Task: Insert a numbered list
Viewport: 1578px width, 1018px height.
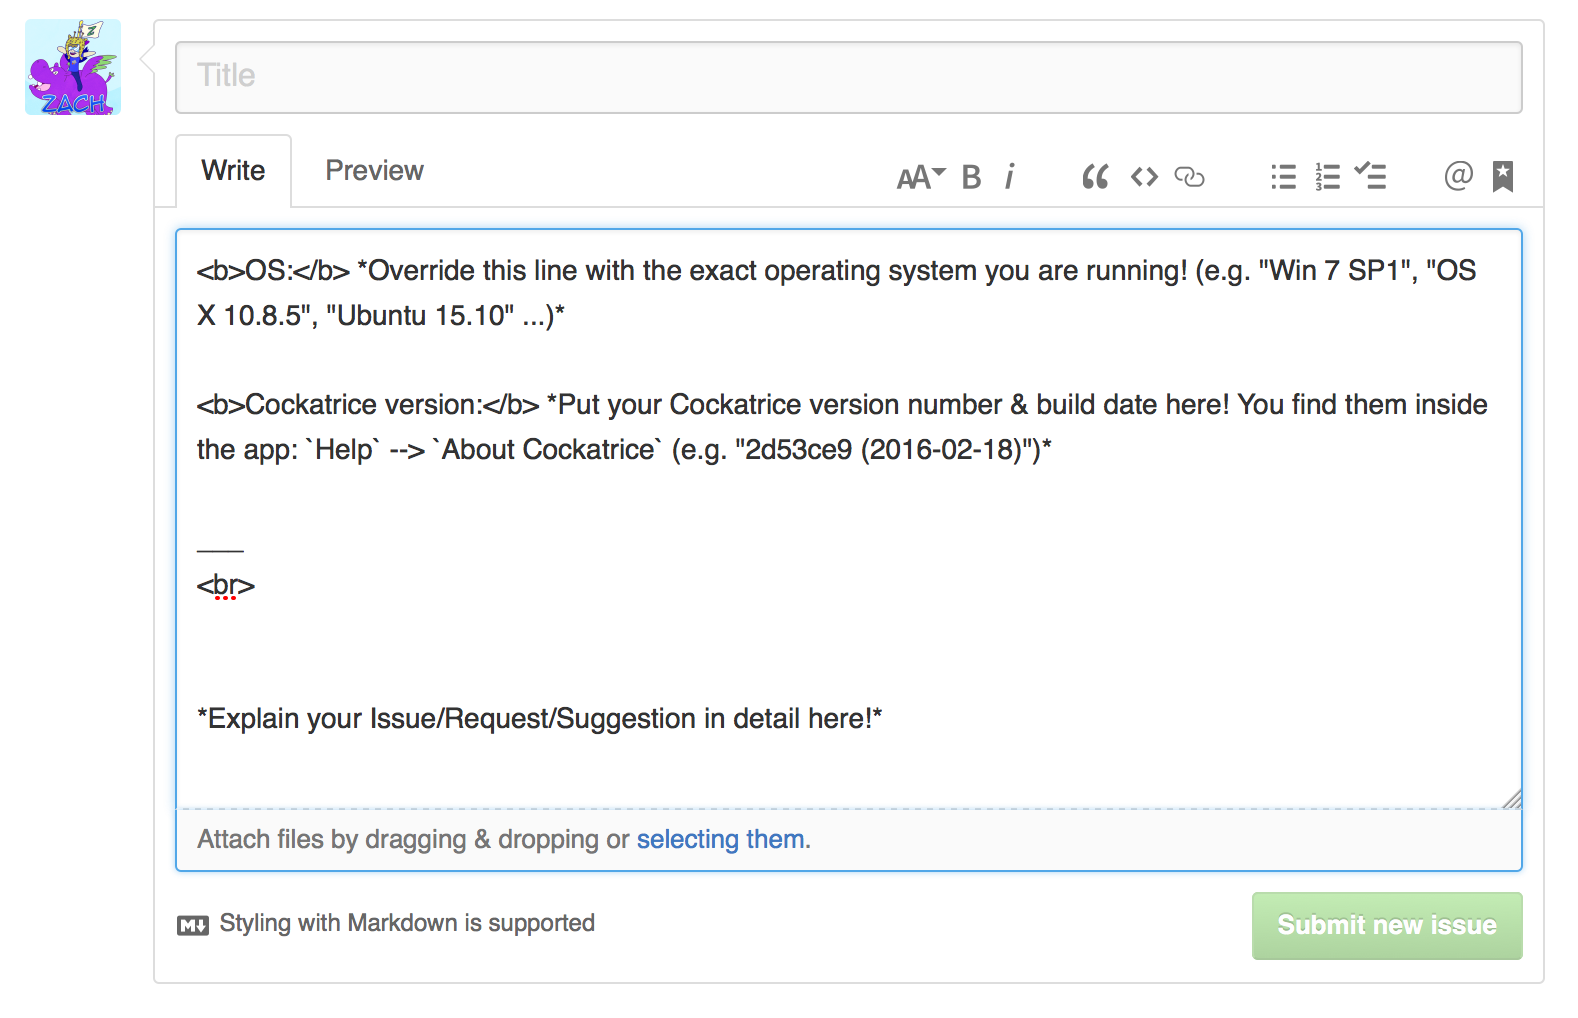Action: tap(1327, 177)
